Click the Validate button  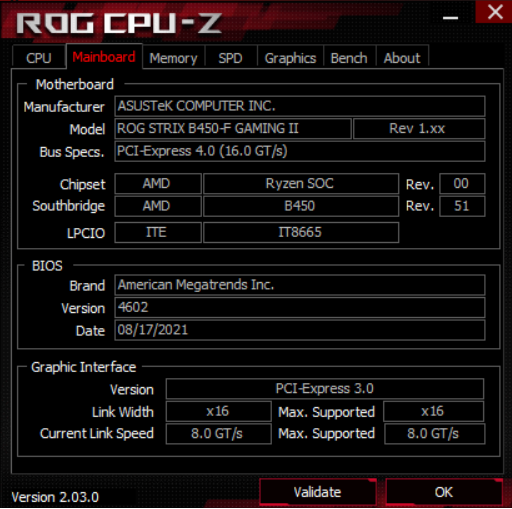pos(318,492)
